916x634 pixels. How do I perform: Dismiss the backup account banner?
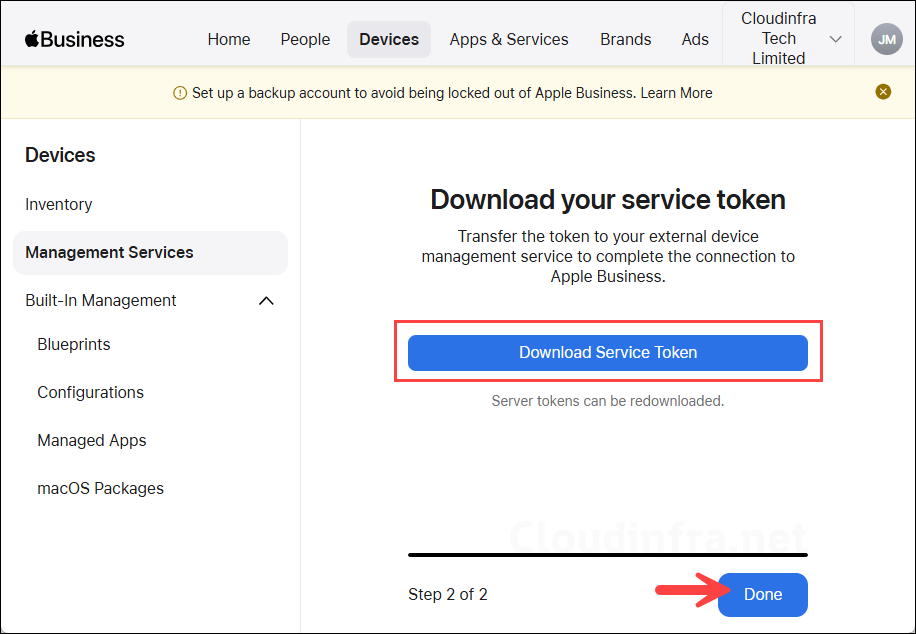[883, 92]
